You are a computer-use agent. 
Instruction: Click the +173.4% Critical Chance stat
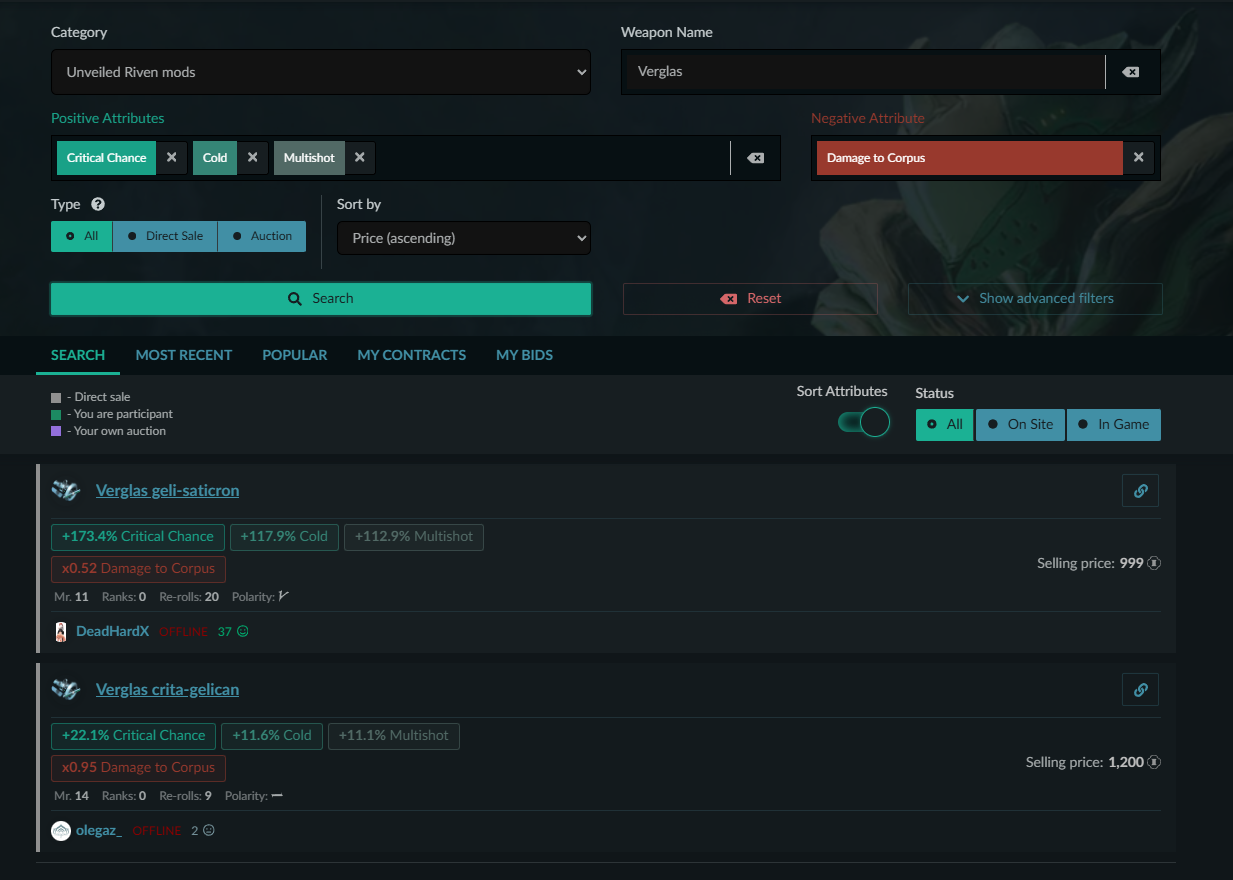(x=138, y=537)
